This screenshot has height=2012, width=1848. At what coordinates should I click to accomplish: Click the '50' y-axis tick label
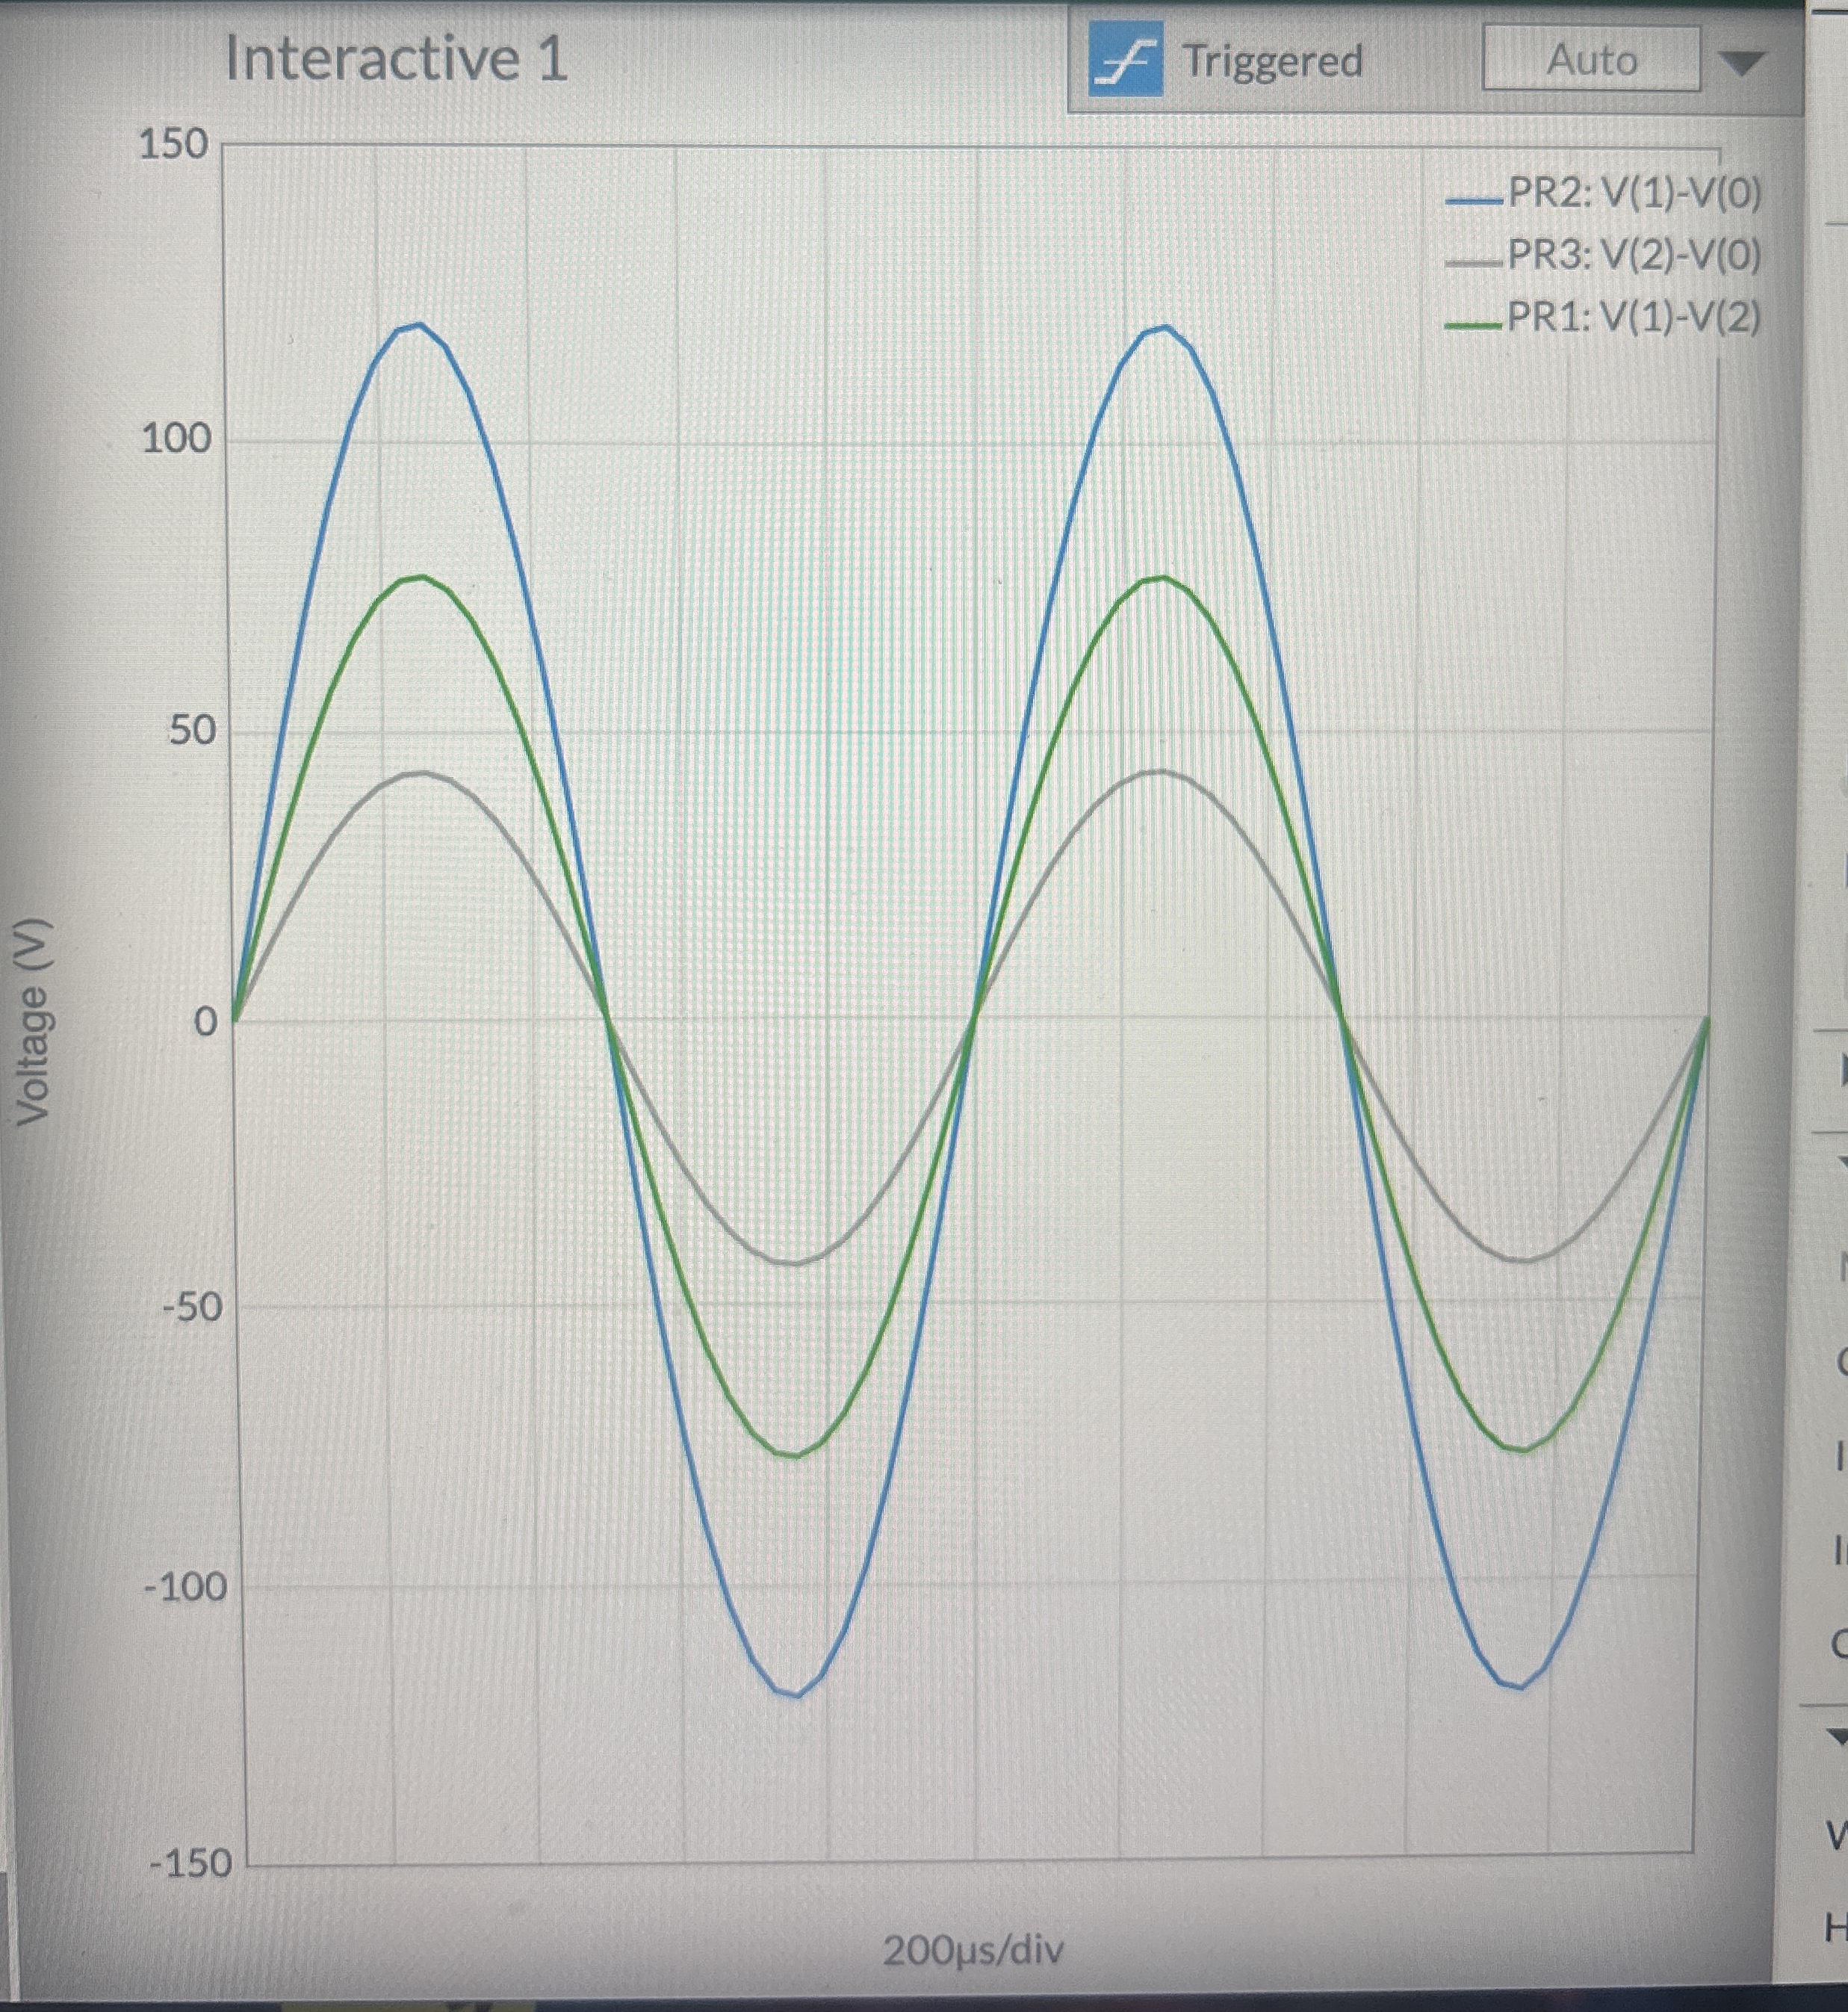pos(192,731)
